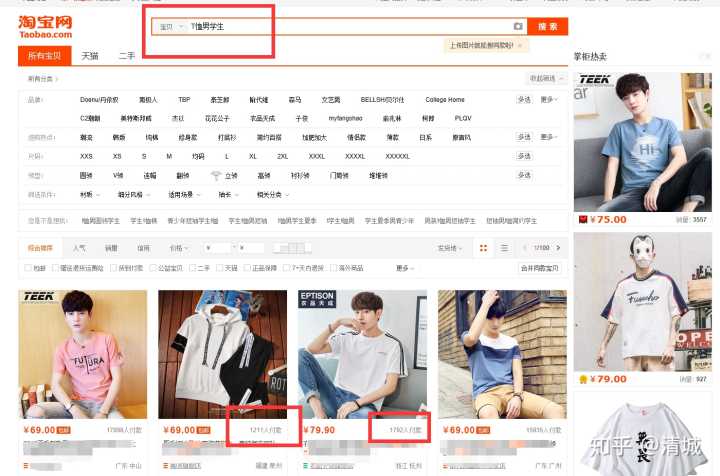
Task: Check the 天猫 checkbox in filter row
Action: 219,268
